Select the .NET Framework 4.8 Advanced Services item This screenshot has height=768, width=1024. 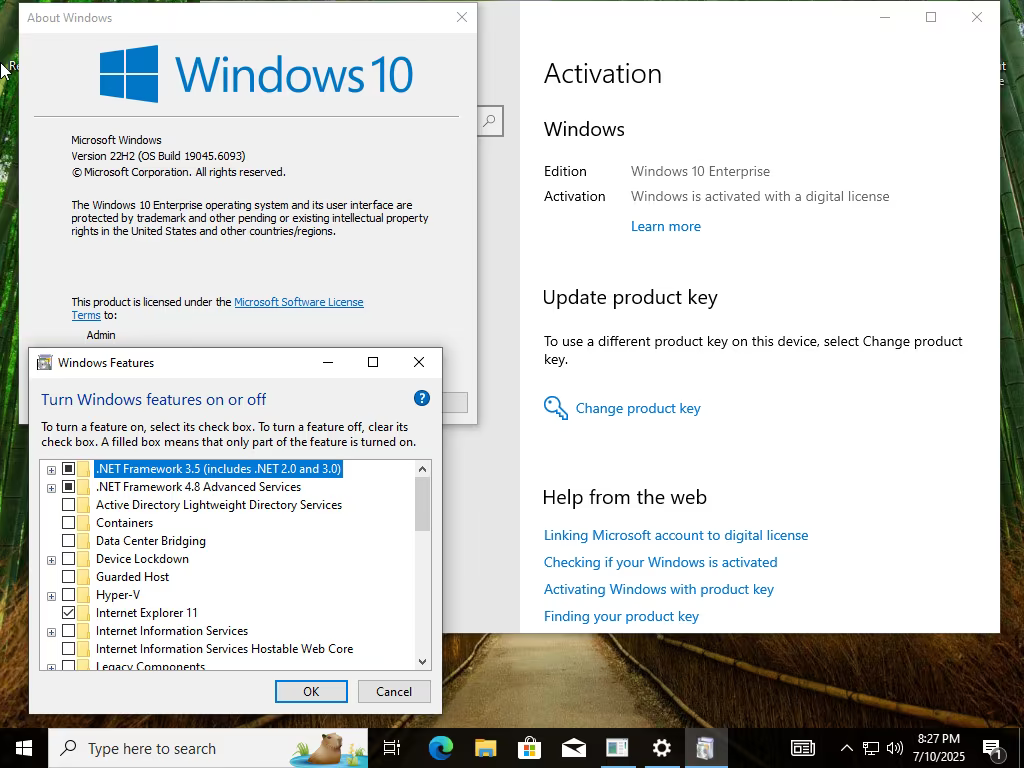pos(199,487)
